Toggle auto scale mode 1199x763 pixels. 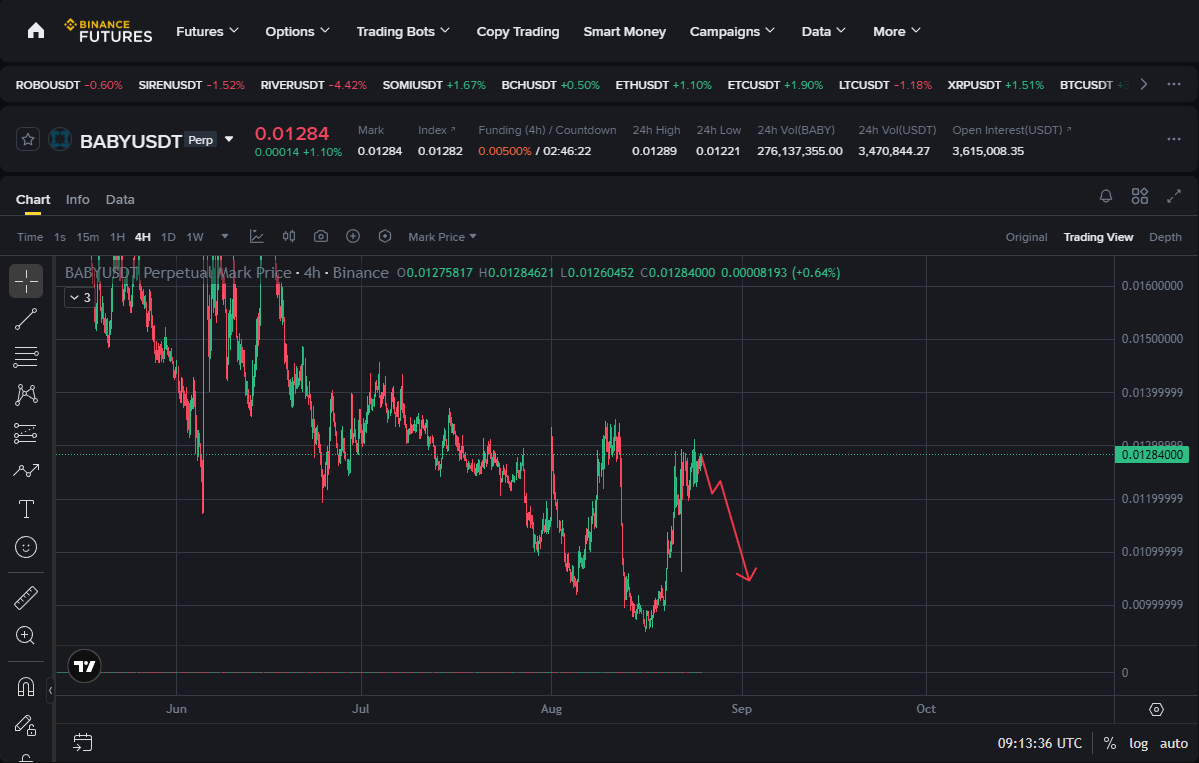1174,743
